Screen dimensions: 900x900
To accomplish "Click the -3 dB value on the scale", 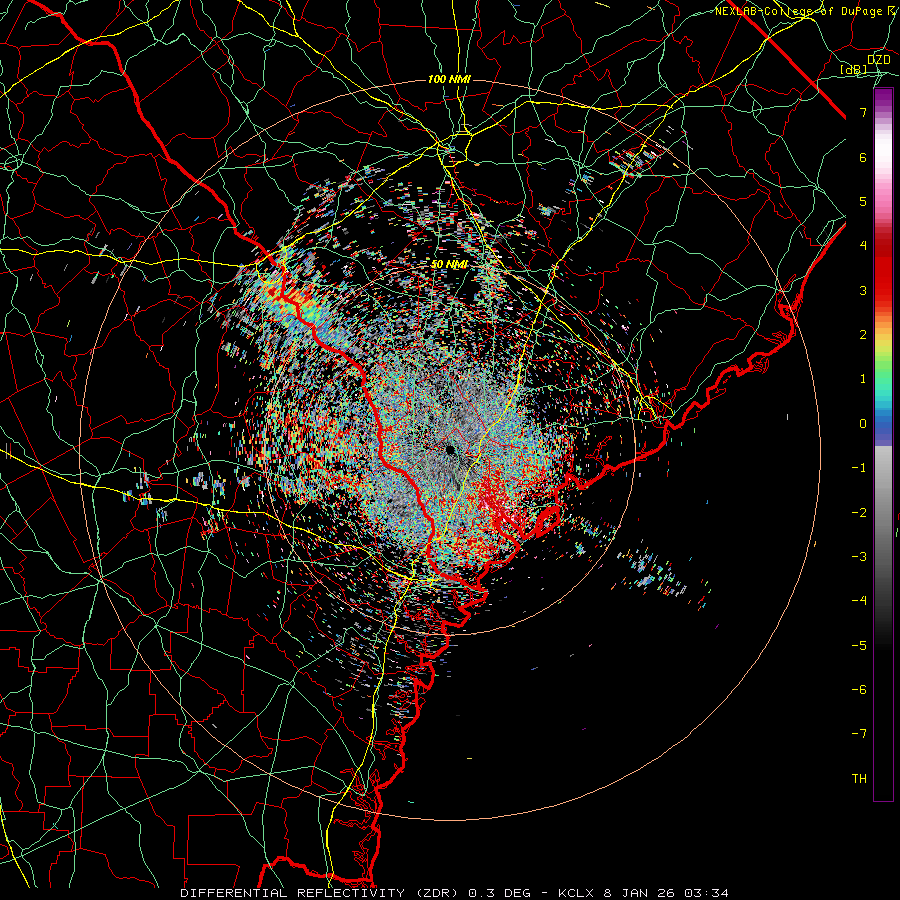I will pos(859,557).
